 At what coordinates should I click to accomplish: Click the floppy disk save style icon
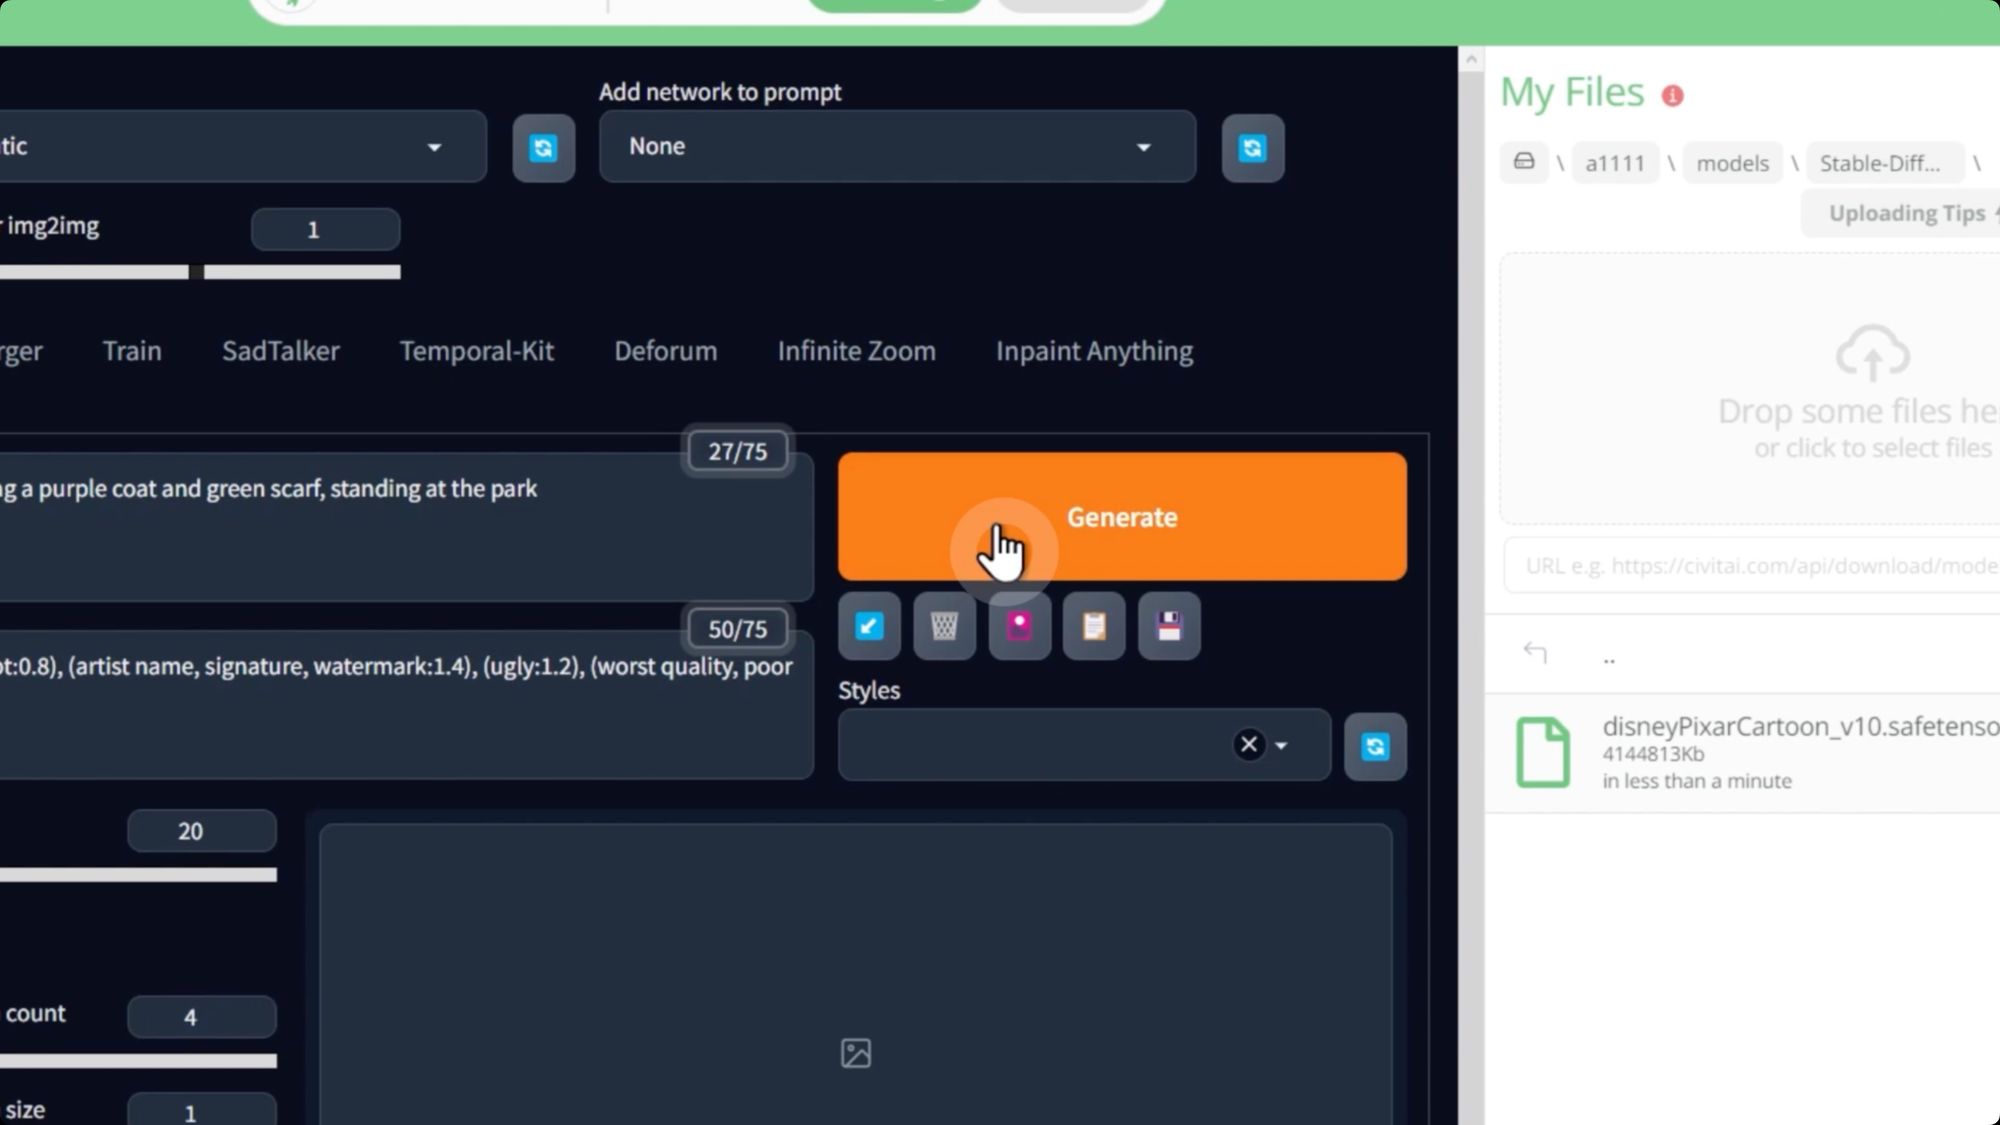click(1169, 627)
